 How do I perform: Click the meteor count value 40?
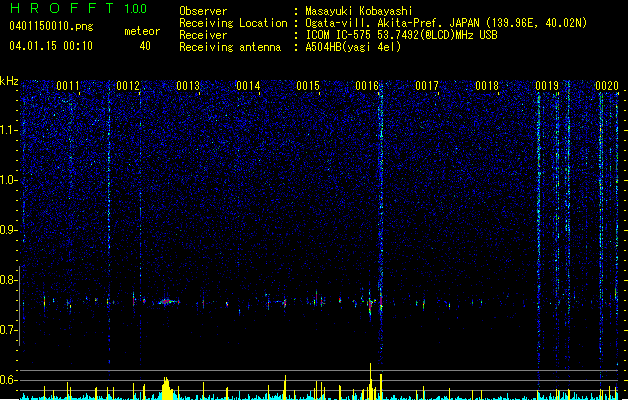(x=145, y=46)
